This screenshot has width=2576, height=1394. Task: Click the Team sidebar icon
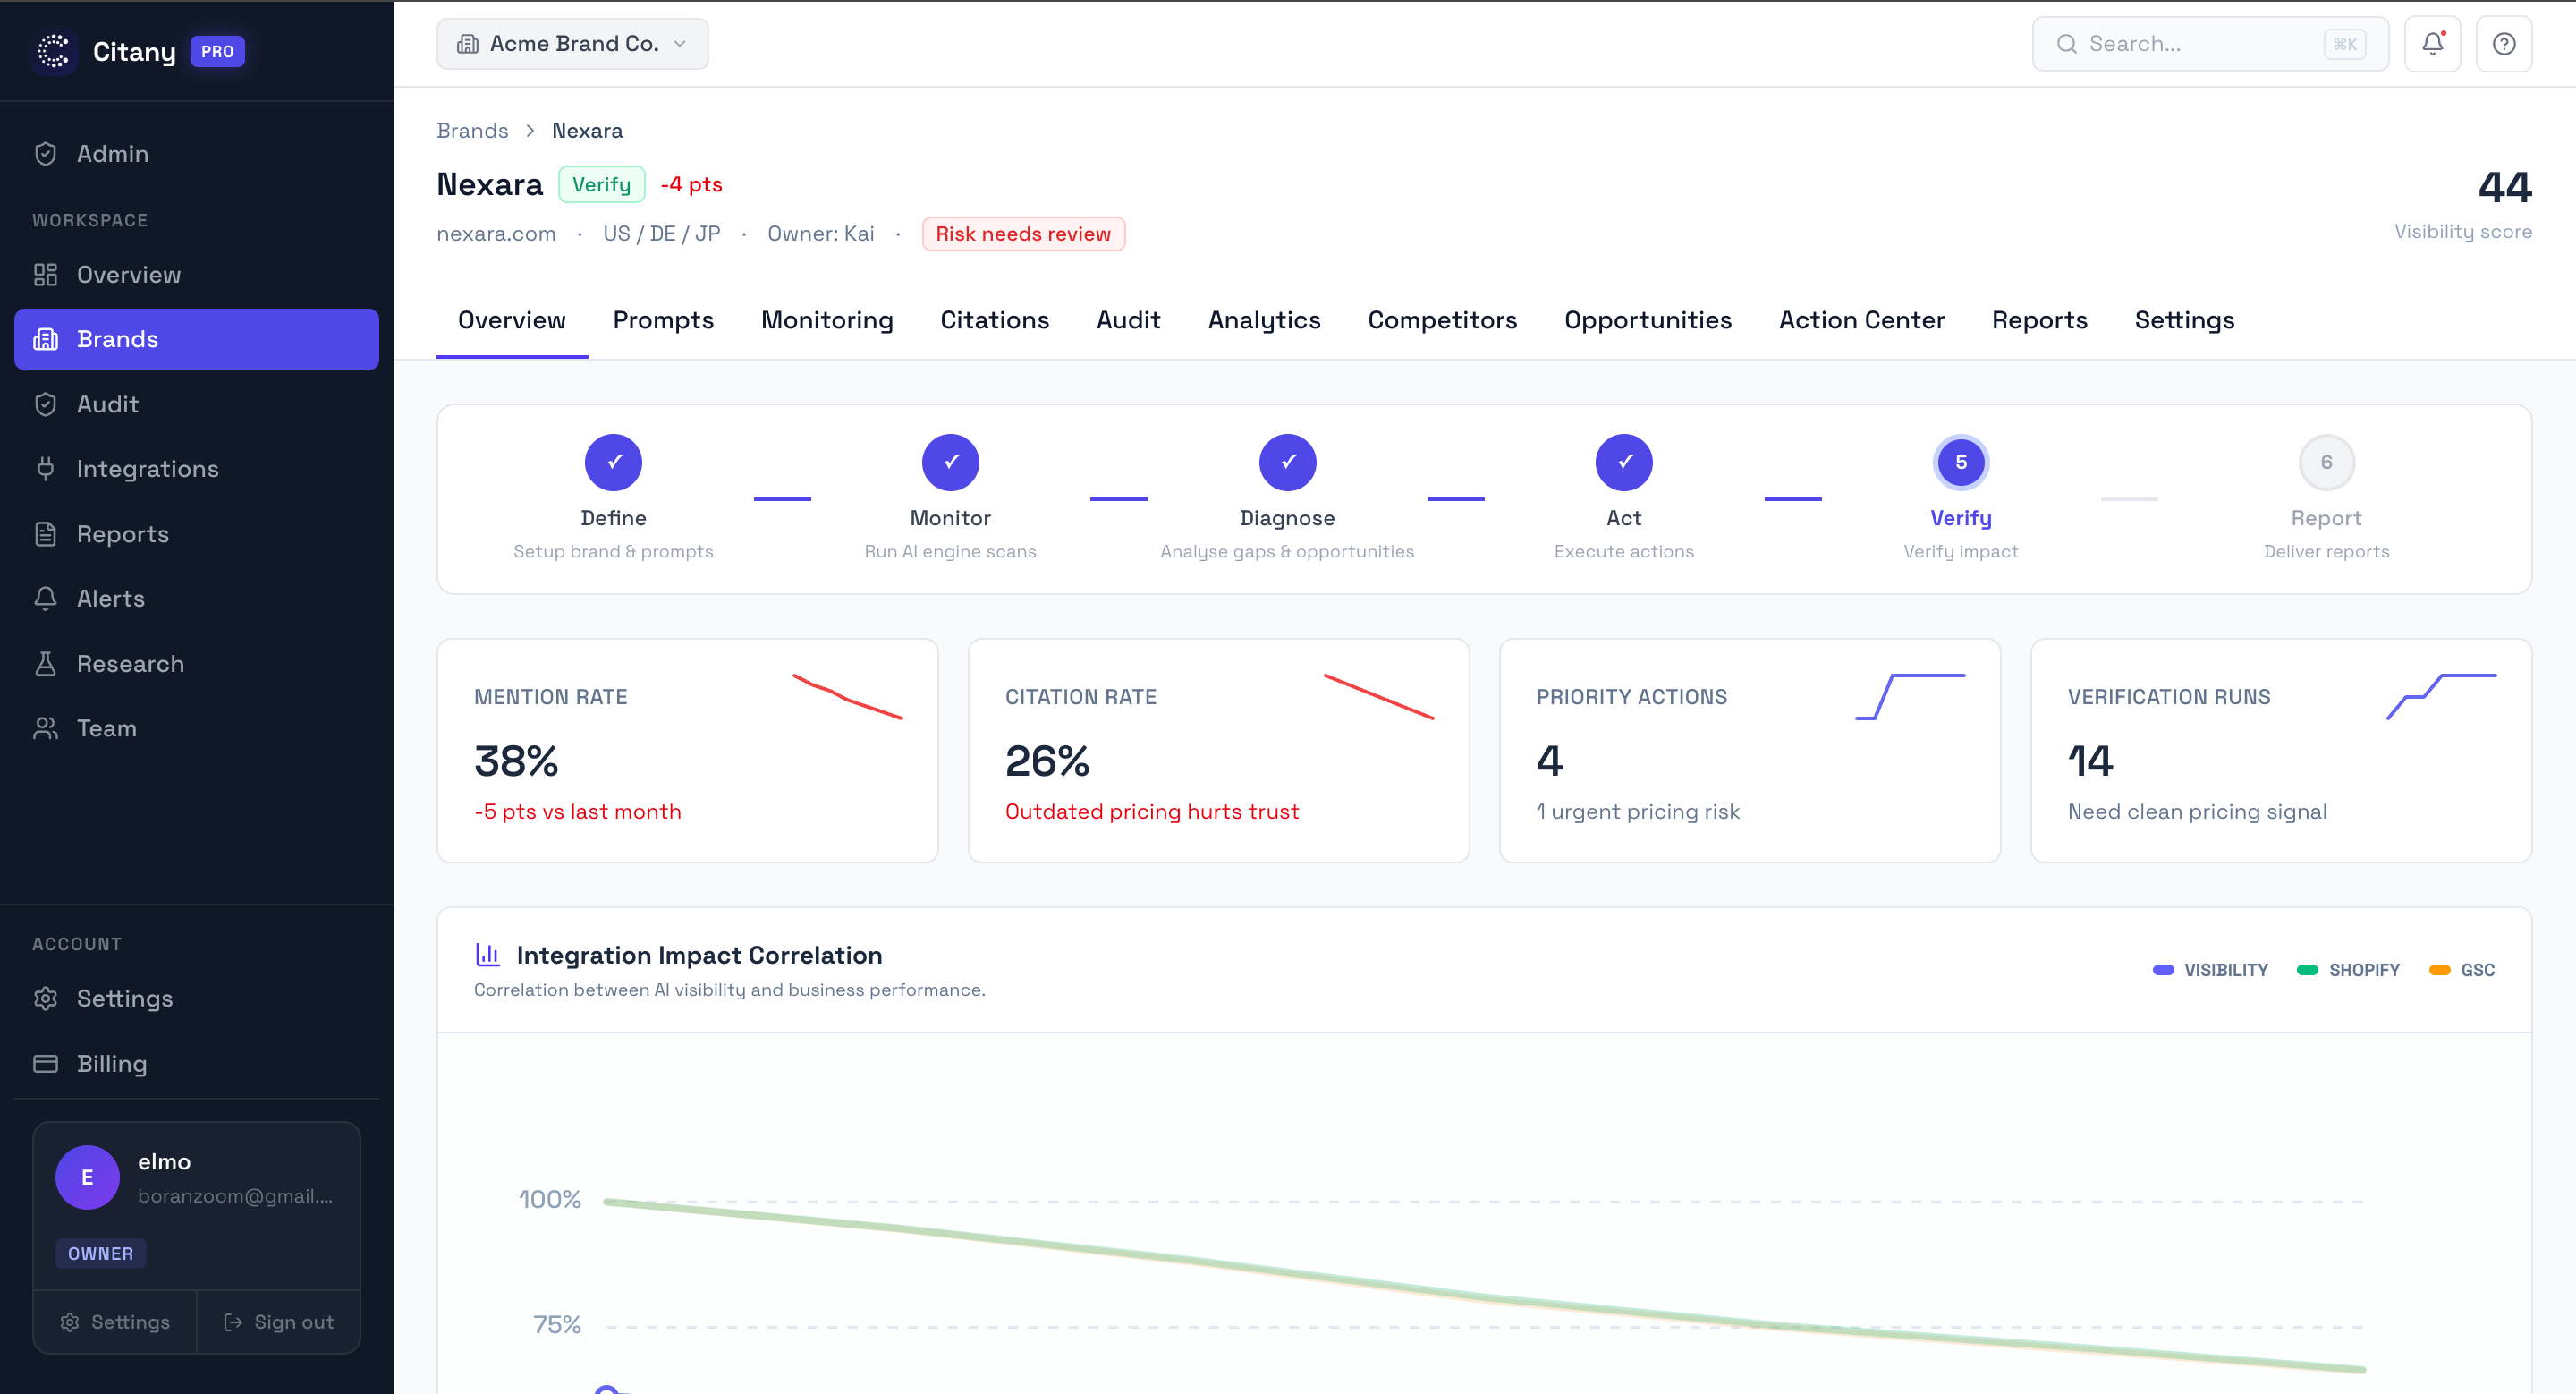pos(46,728)
